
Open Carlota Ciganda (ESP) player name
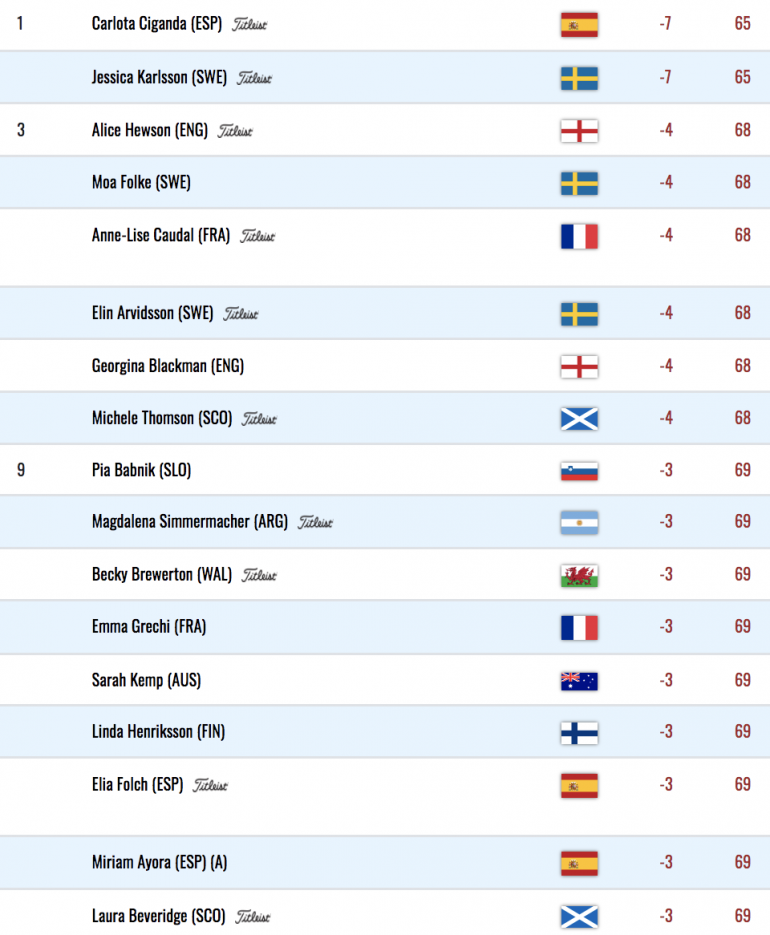(157, 24)
